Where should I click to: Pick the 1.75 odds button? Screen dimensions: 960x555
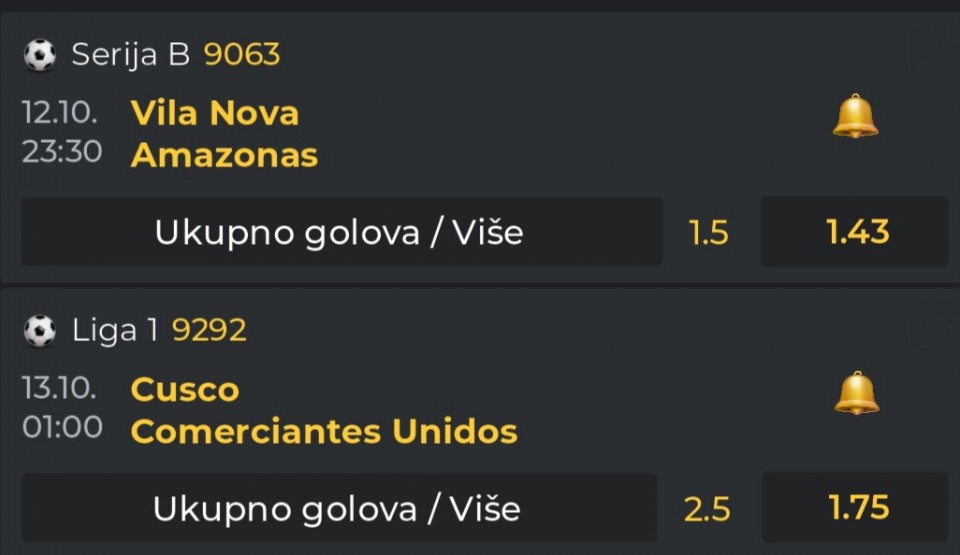click(x=857, y=508)
